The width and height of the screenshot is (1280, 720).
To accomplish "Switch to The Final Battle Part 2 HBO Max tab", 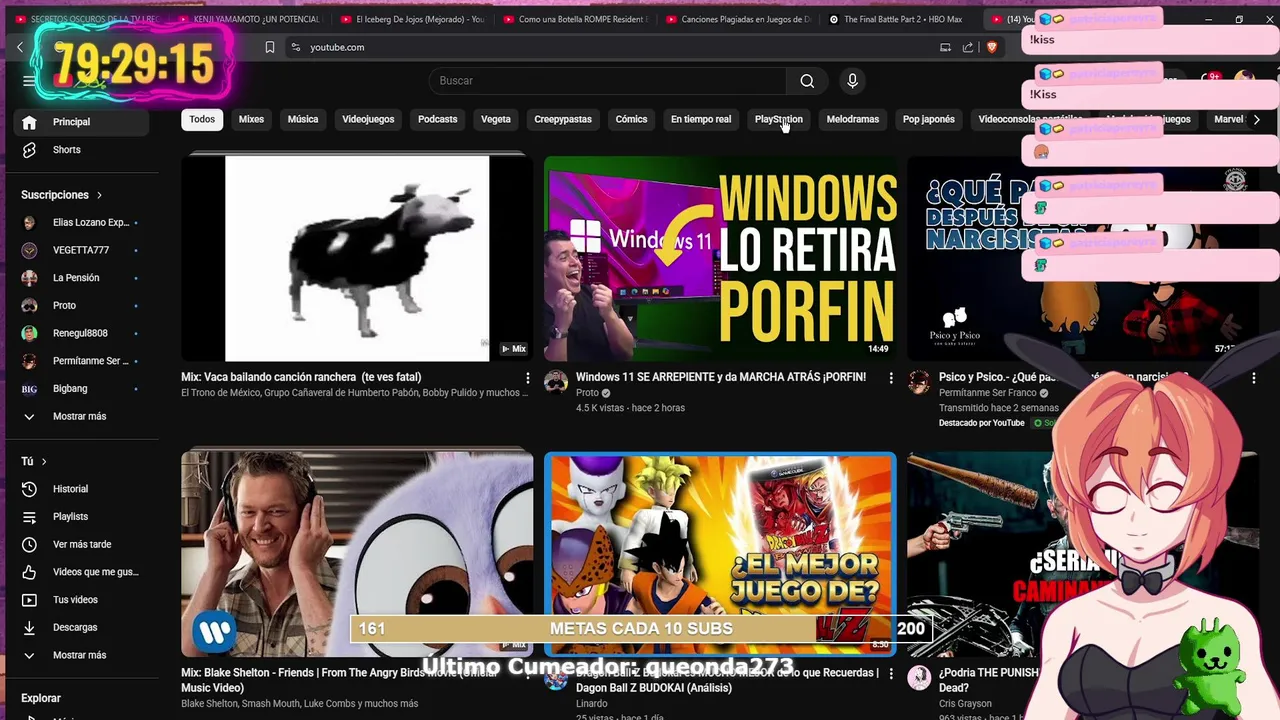I will 902,19.
